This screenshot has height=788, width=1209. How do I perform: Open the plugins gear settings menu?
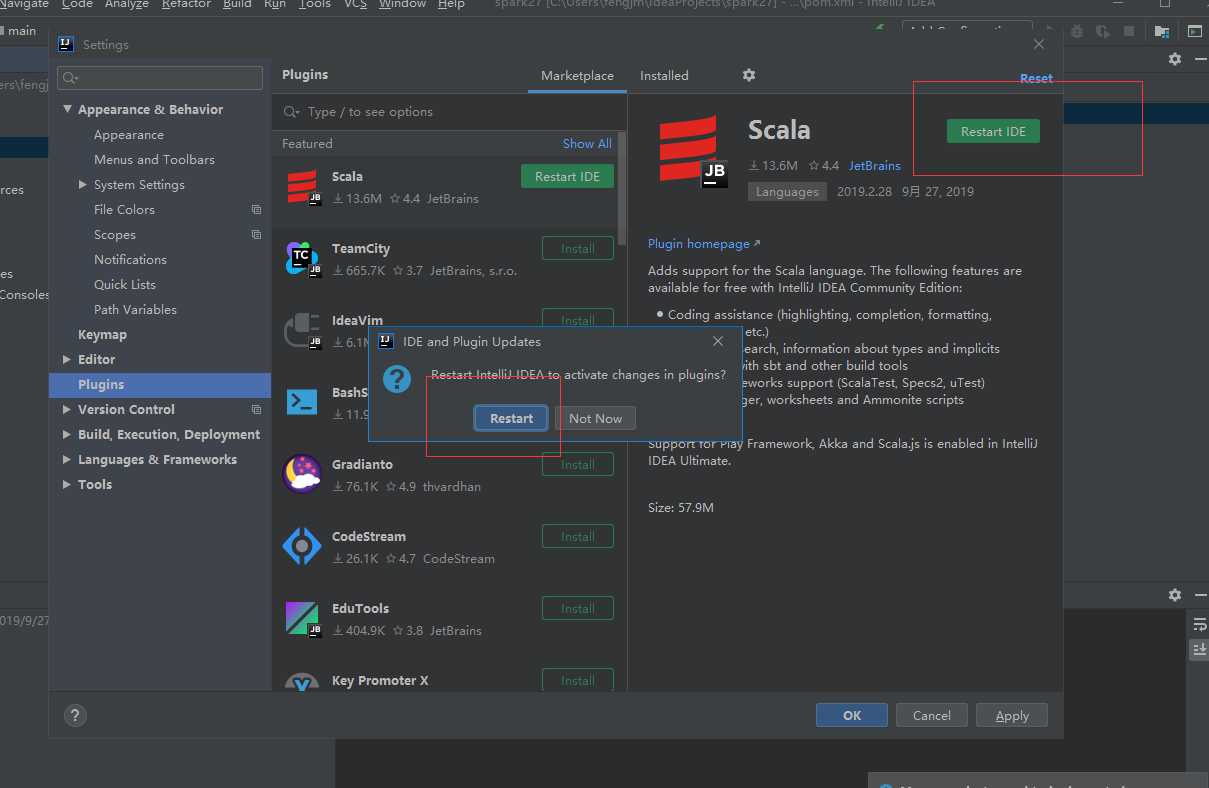click(749, 75)
